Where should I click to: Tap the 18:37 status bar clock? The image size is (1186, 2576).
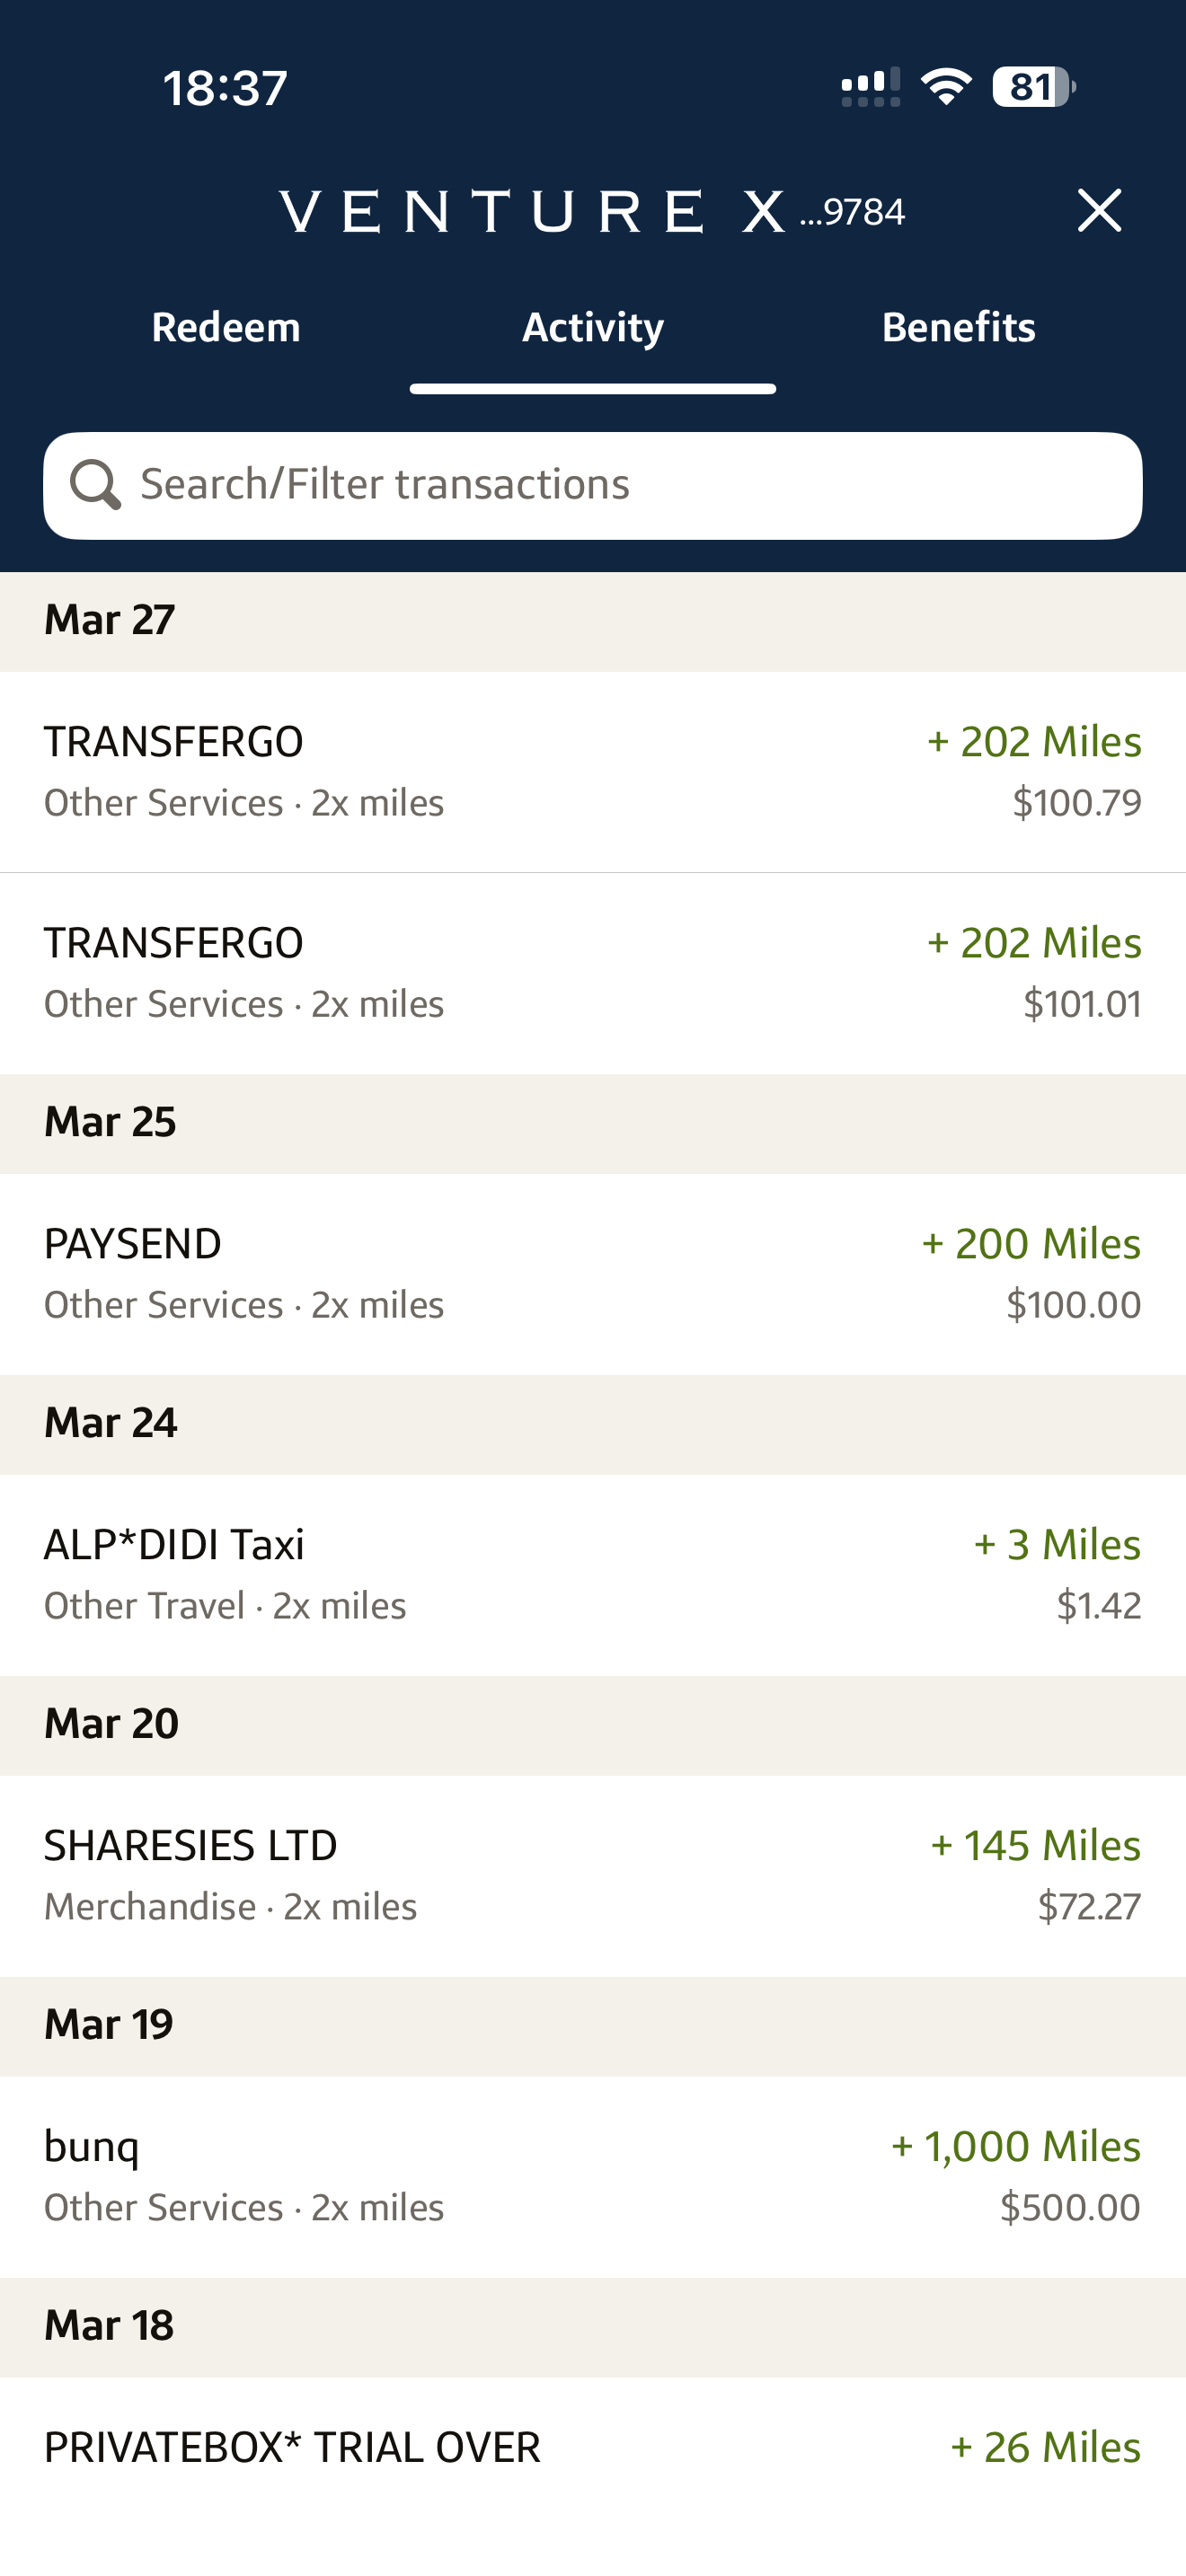tap(226, 88)
